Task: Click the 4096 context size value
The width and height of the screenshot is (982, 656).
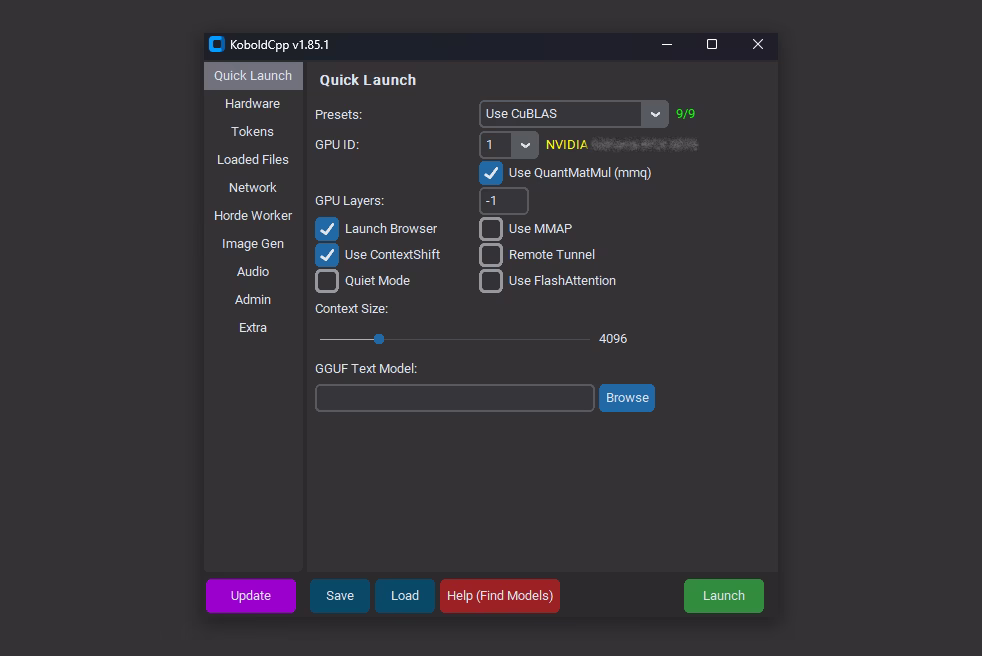Action: pyautogui.click(x=612, y=339)
